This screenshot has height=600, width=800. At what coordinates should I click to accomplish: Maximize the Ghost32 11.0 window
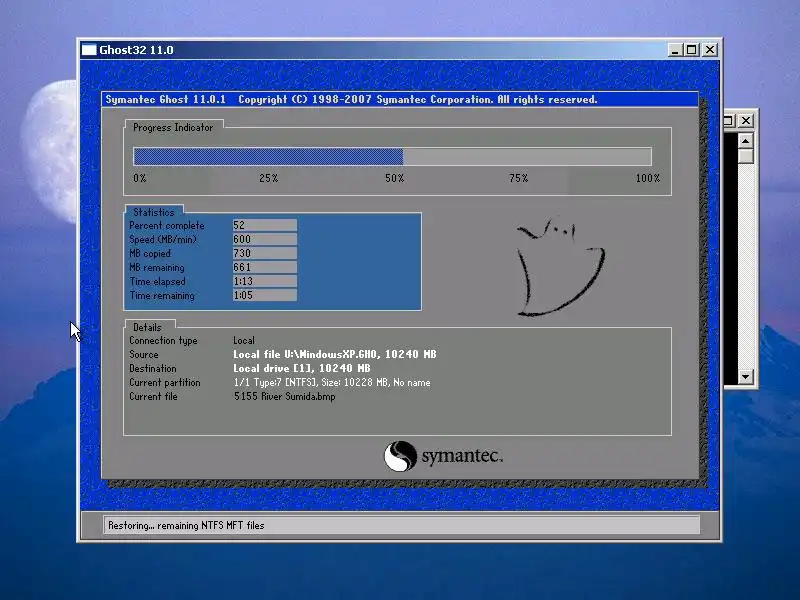pyautogui.click(x=692, y=50)
